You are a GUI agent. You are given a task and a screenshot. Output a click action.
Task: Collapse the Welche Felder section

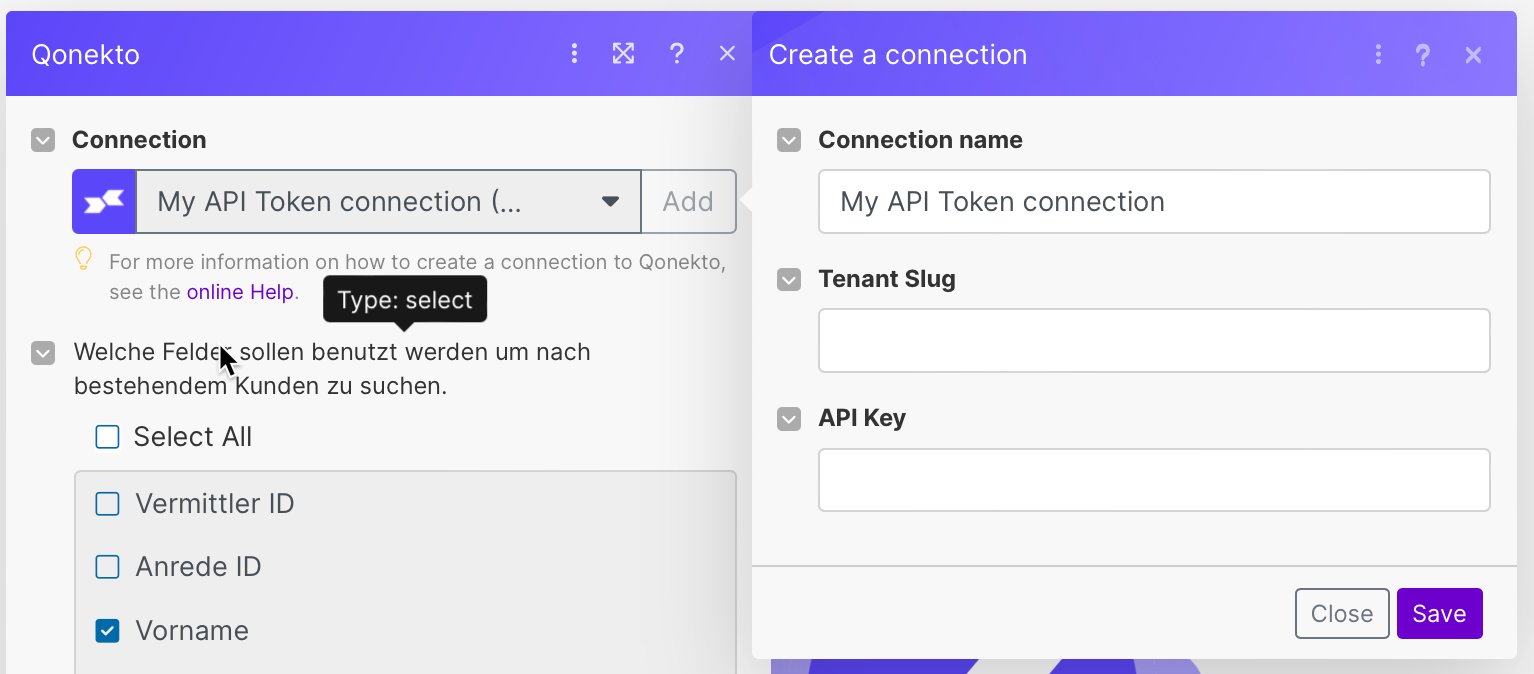[x=43, y=353]
